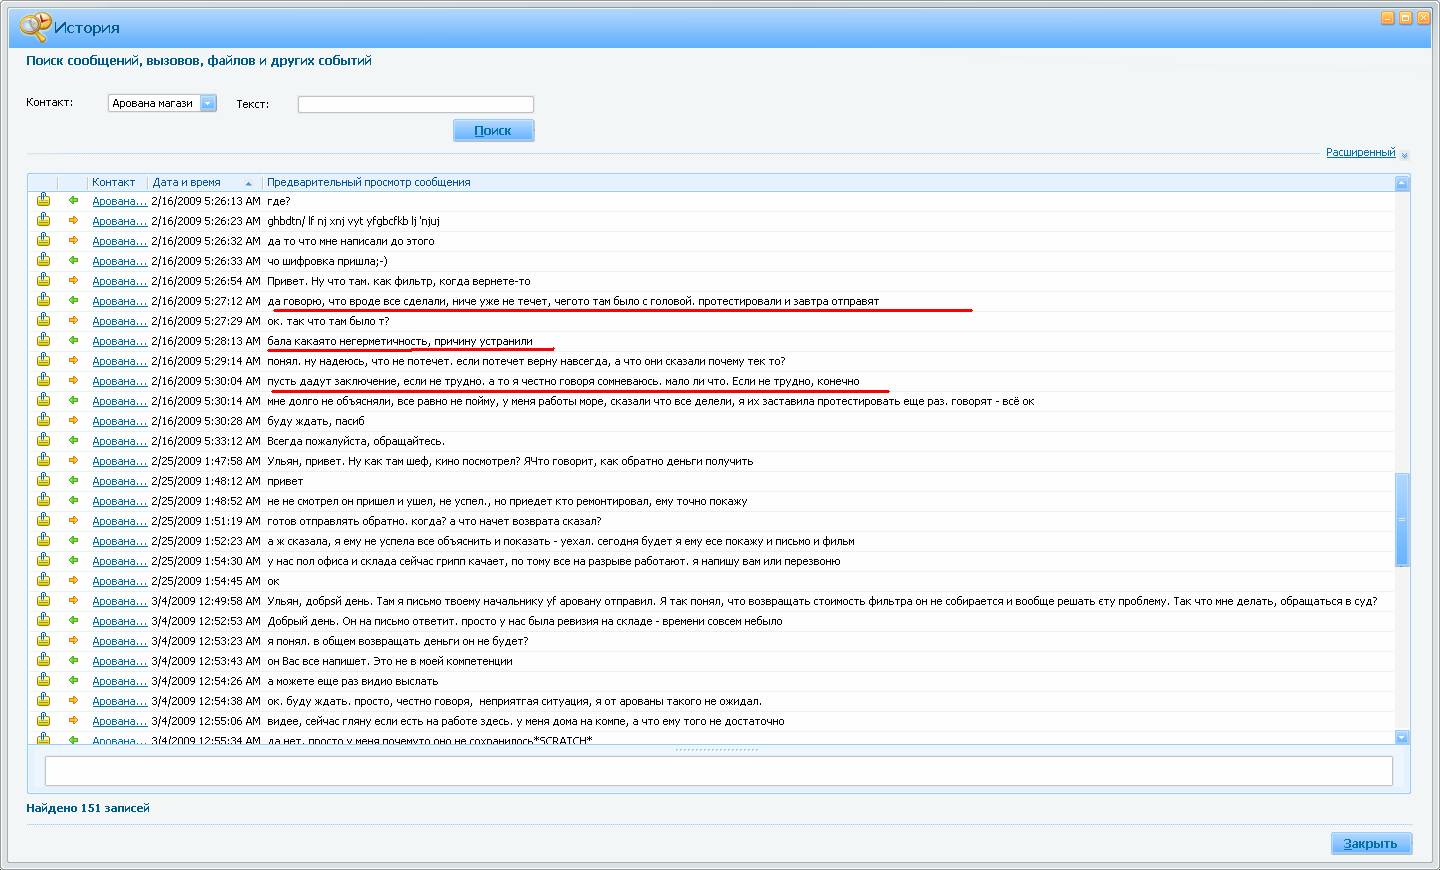Open the Контакт dropdown list
Screen dimensions: 1440x870
tap(208, 103)
